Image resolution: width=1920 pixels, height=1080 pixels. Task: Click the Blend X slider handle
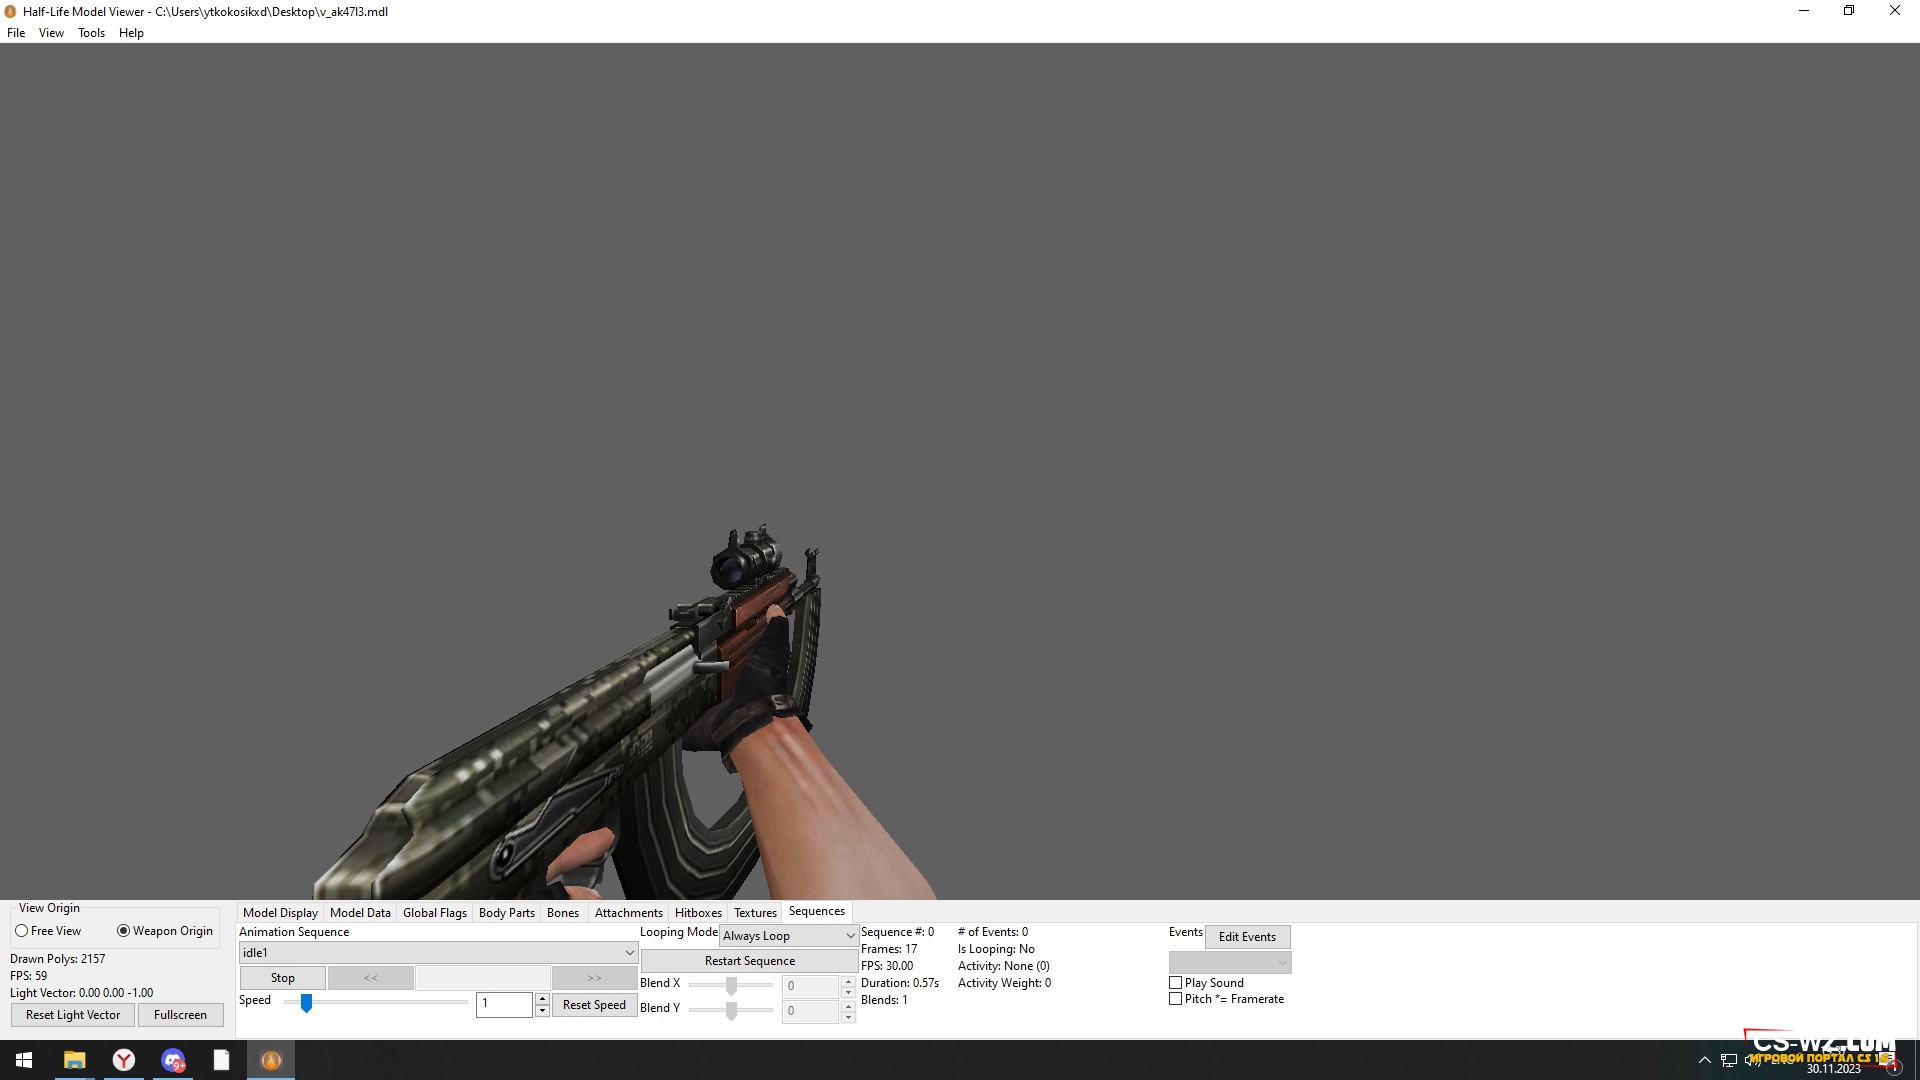tap(732, 986)
